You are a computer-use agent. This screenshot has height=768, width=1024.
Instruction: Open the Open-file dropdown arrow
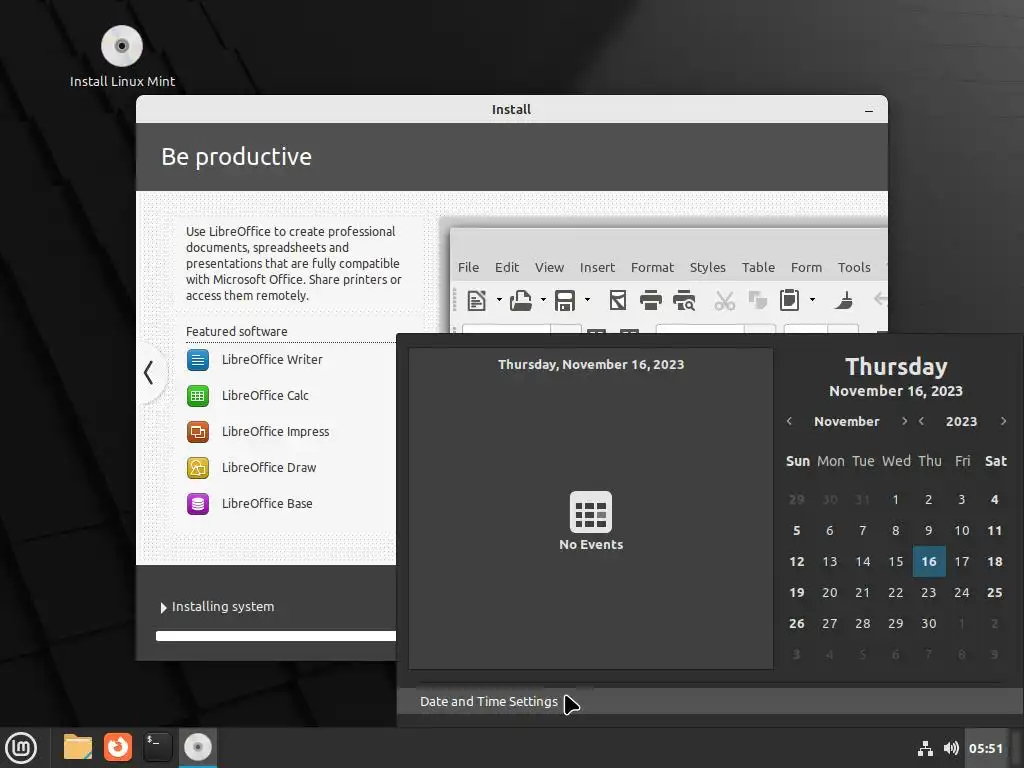(x=543, y=300)
